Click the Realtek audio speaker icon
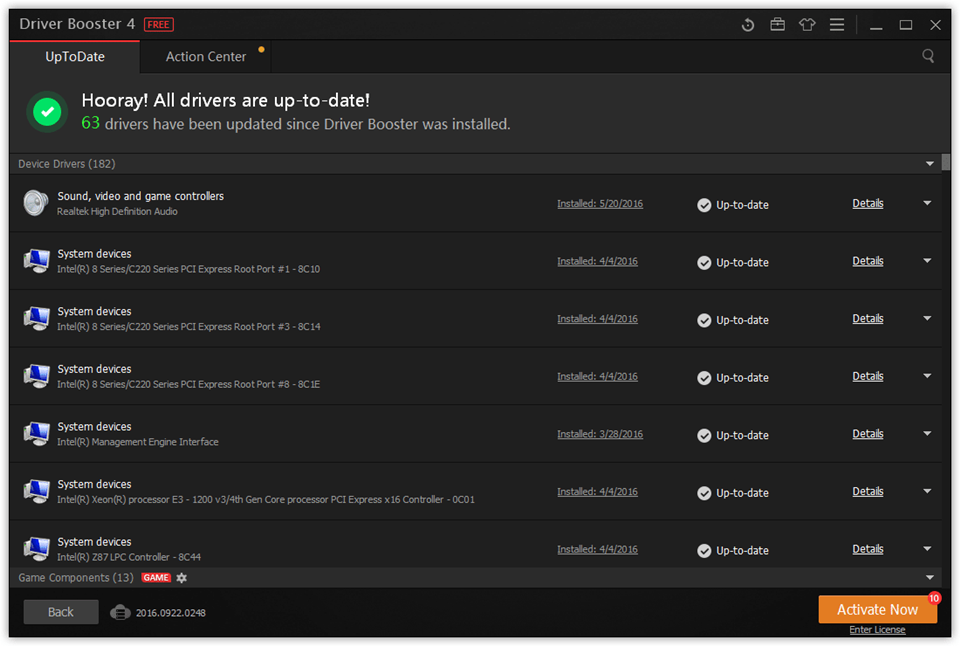This screenshot has height=646, width=960. (x=36, y=203)
